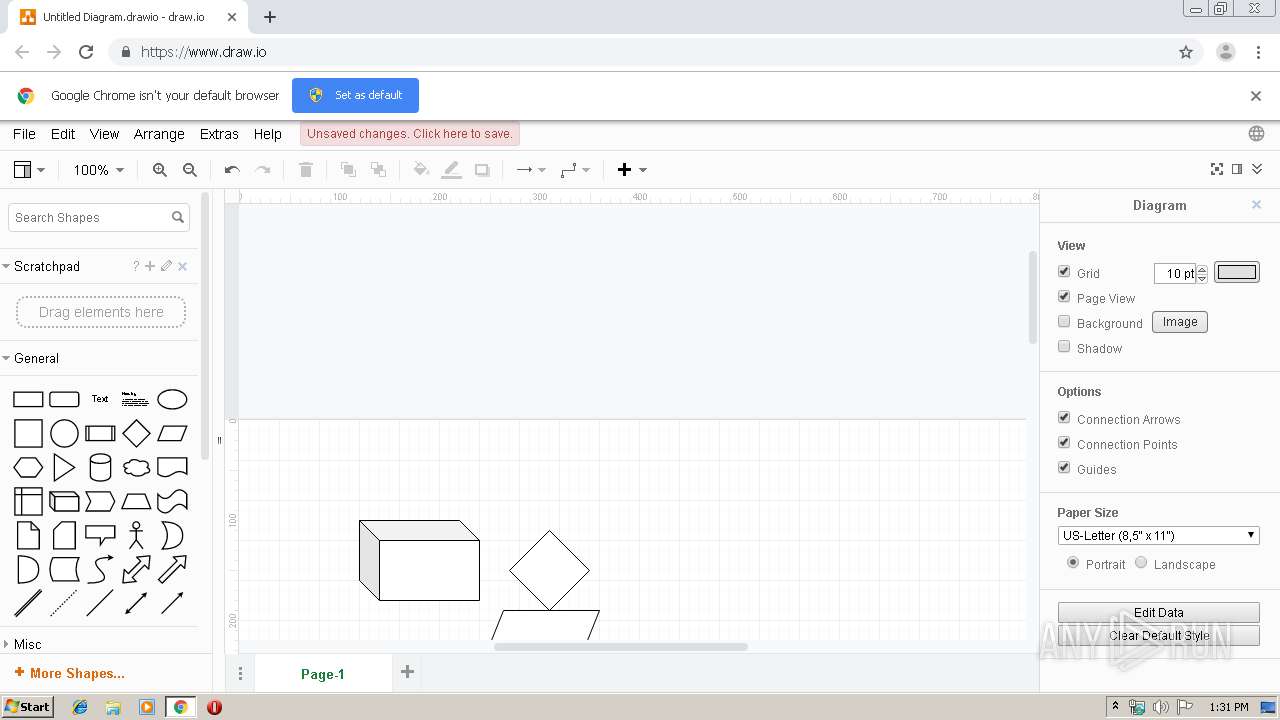Click the Fill Color bucket icon
Image resolution: width=1280 pixels, height=720 pixels.
421,170
